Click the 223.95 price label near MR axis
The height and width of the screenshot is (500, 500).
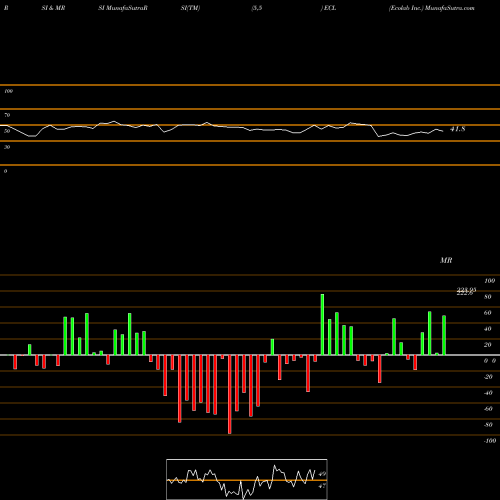[x=466, y=291]
